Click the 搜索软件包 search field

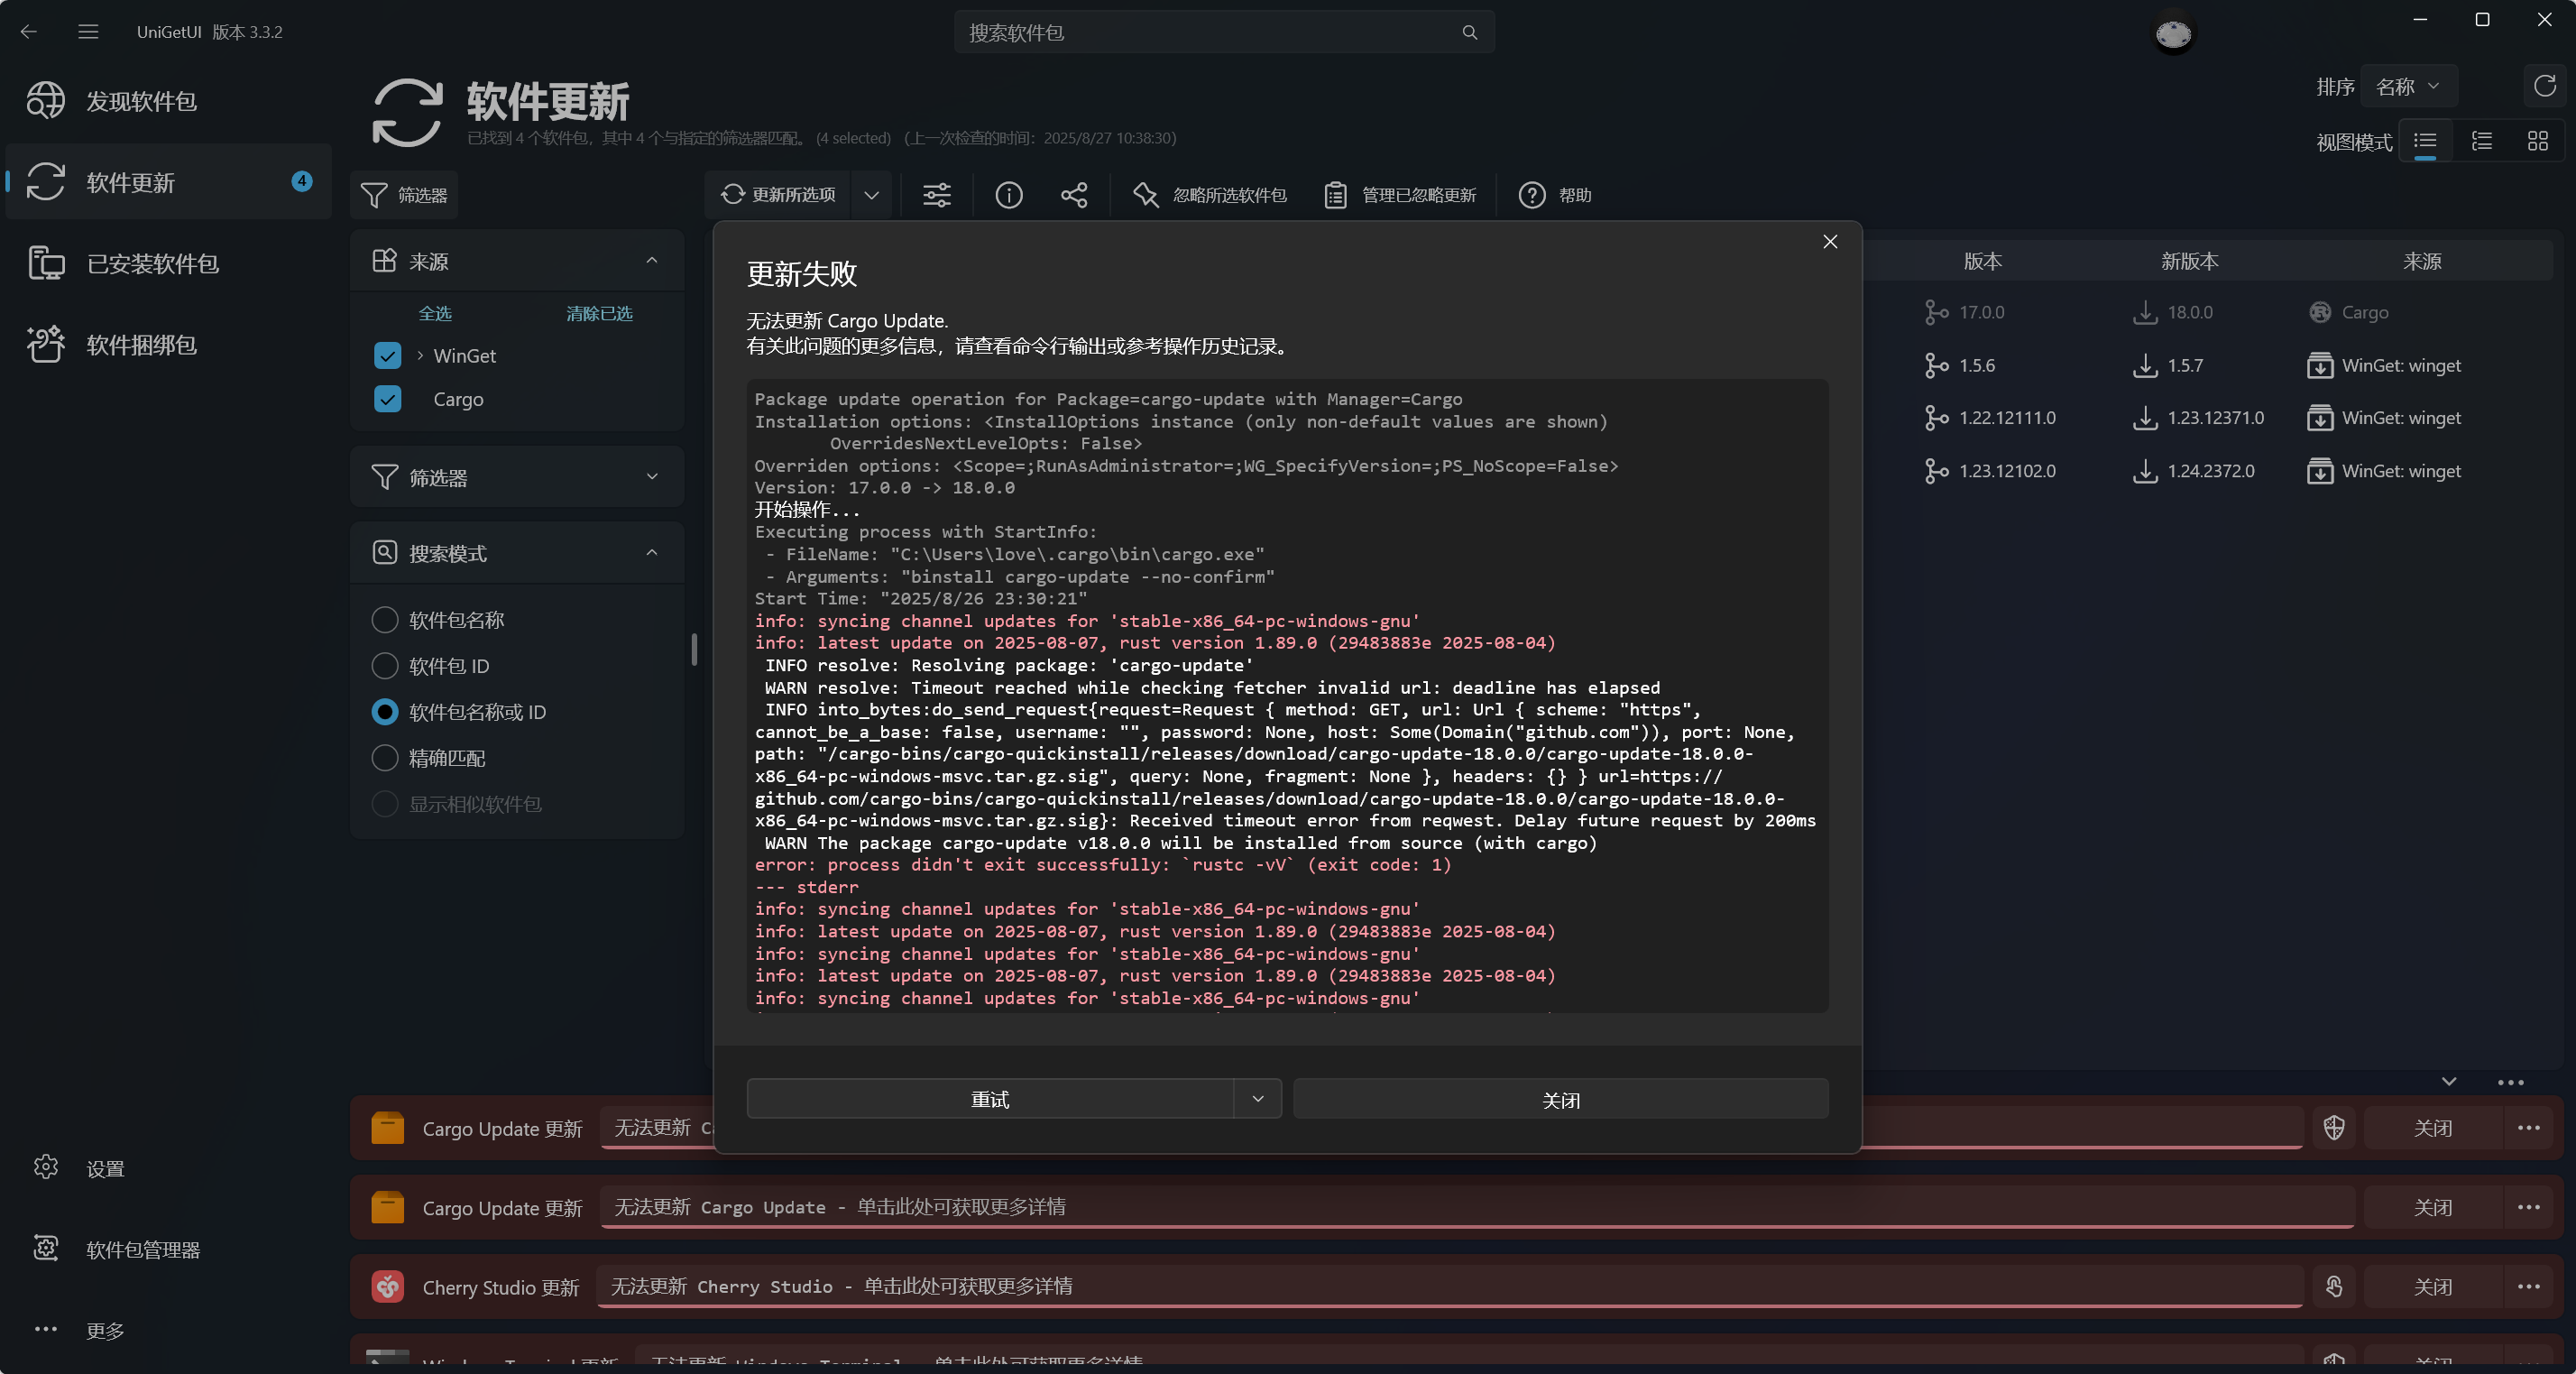point(1223,32)
